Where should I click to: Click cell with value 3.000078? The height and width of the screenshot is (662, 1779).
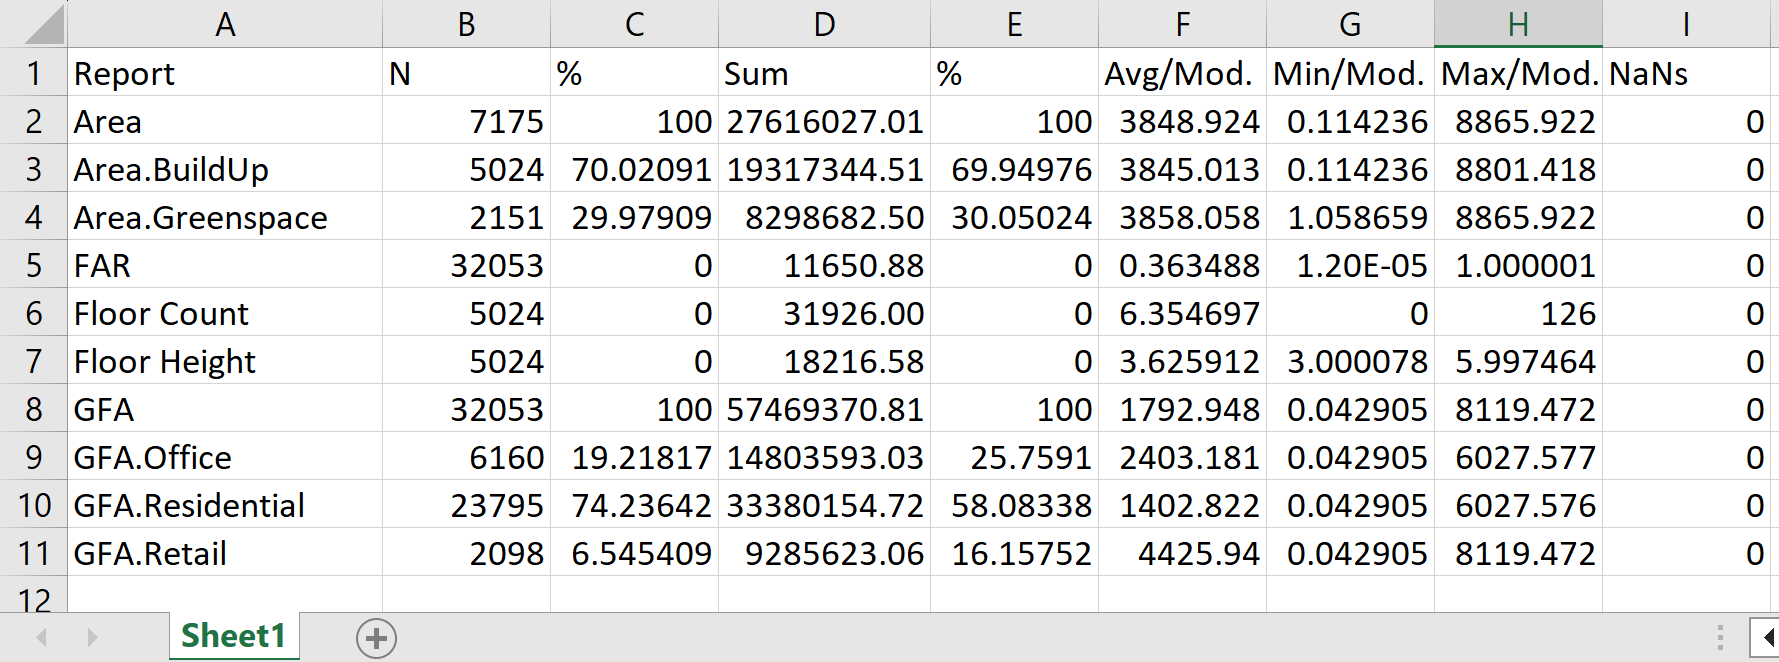point(1350,361)
